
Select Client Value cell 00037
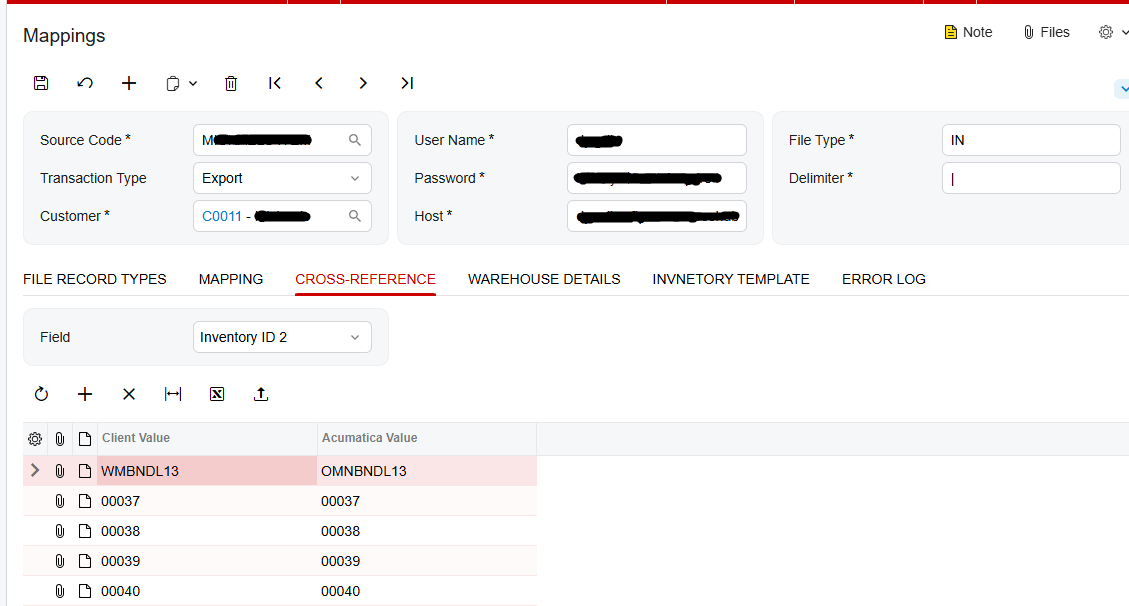[207, 501]
